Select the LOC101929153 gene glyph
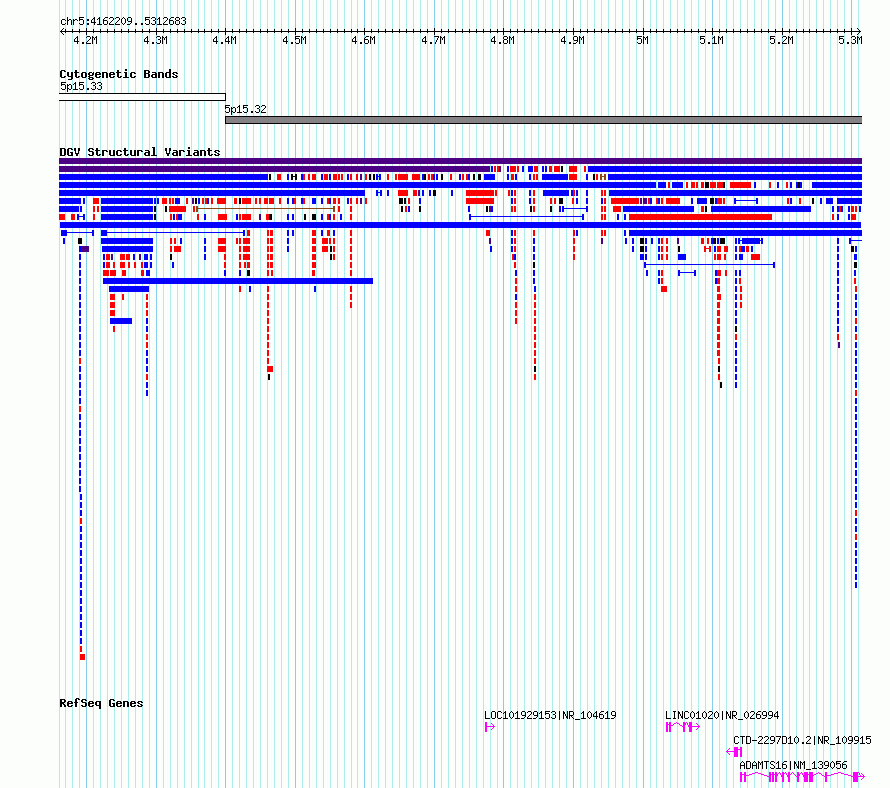Screen dimensions: 890x788 point(490,727)
